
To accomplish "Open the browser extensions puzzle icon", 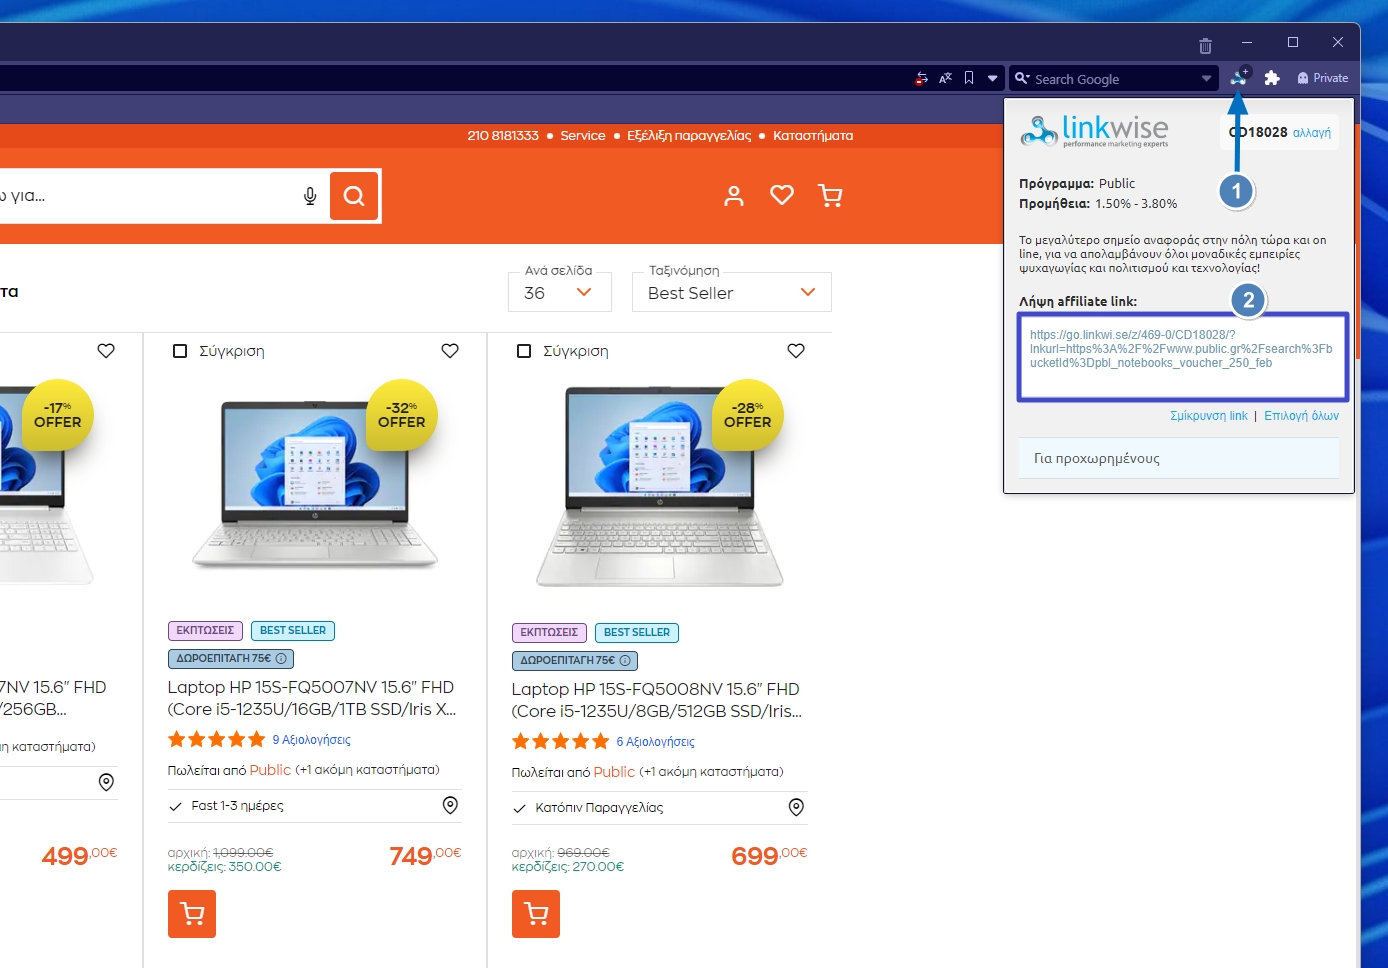I will tap(1272, 78).
